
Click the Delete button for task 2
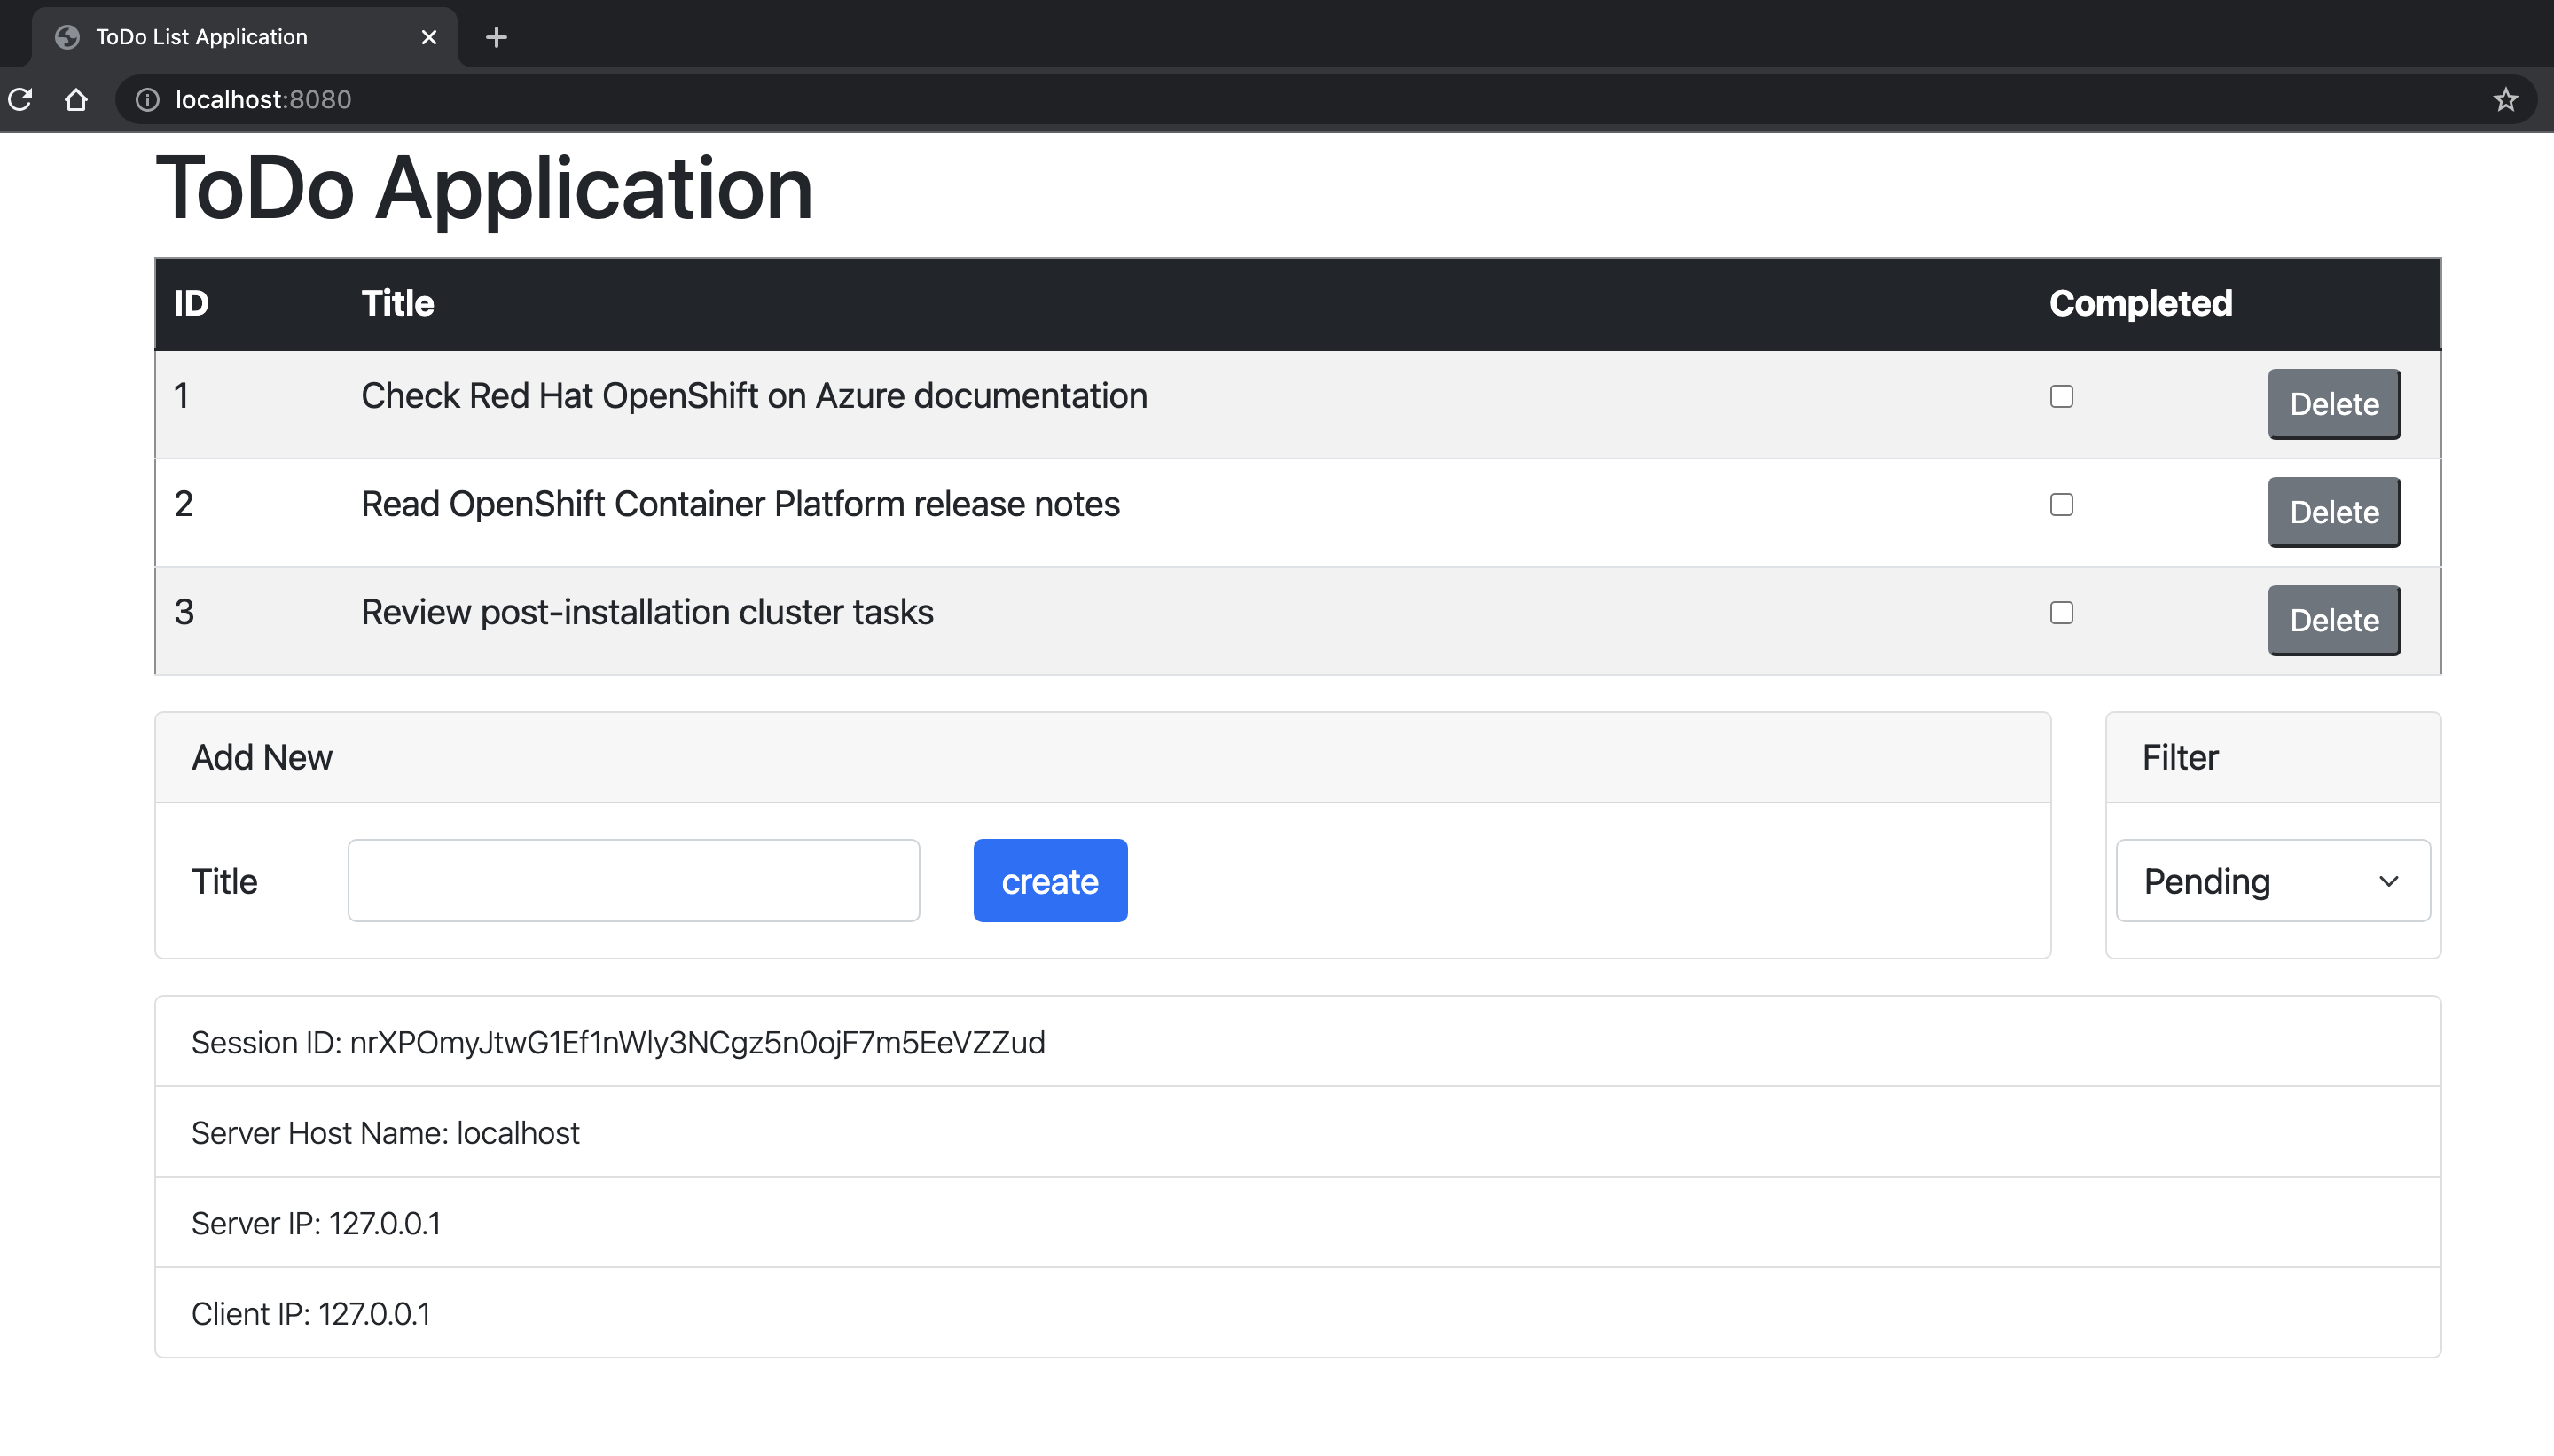point(2333,511)
